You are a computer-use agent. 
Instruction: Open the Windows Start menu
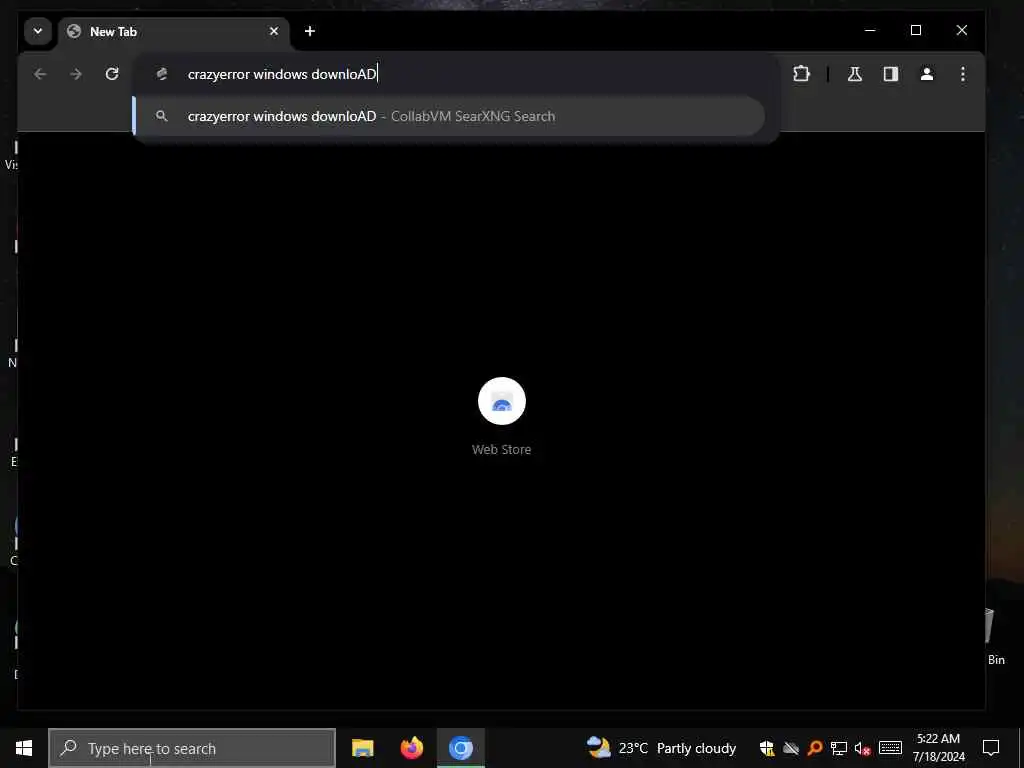click(24, 748)
